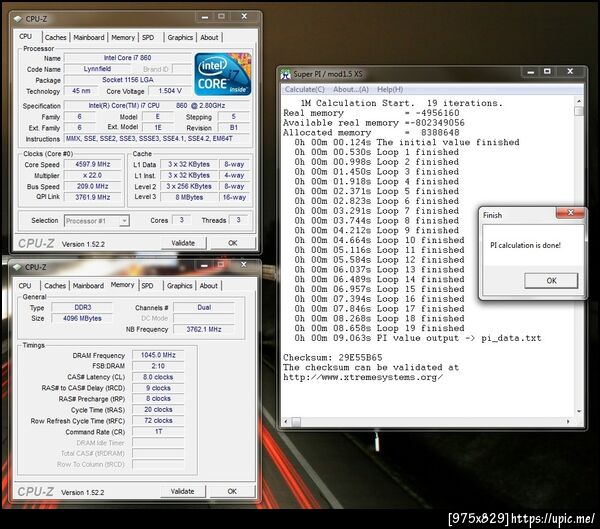This screenshot has width=600, height=529.
Task: Open Mainboard tab in lower CPU-Z window
Action: 88,286
